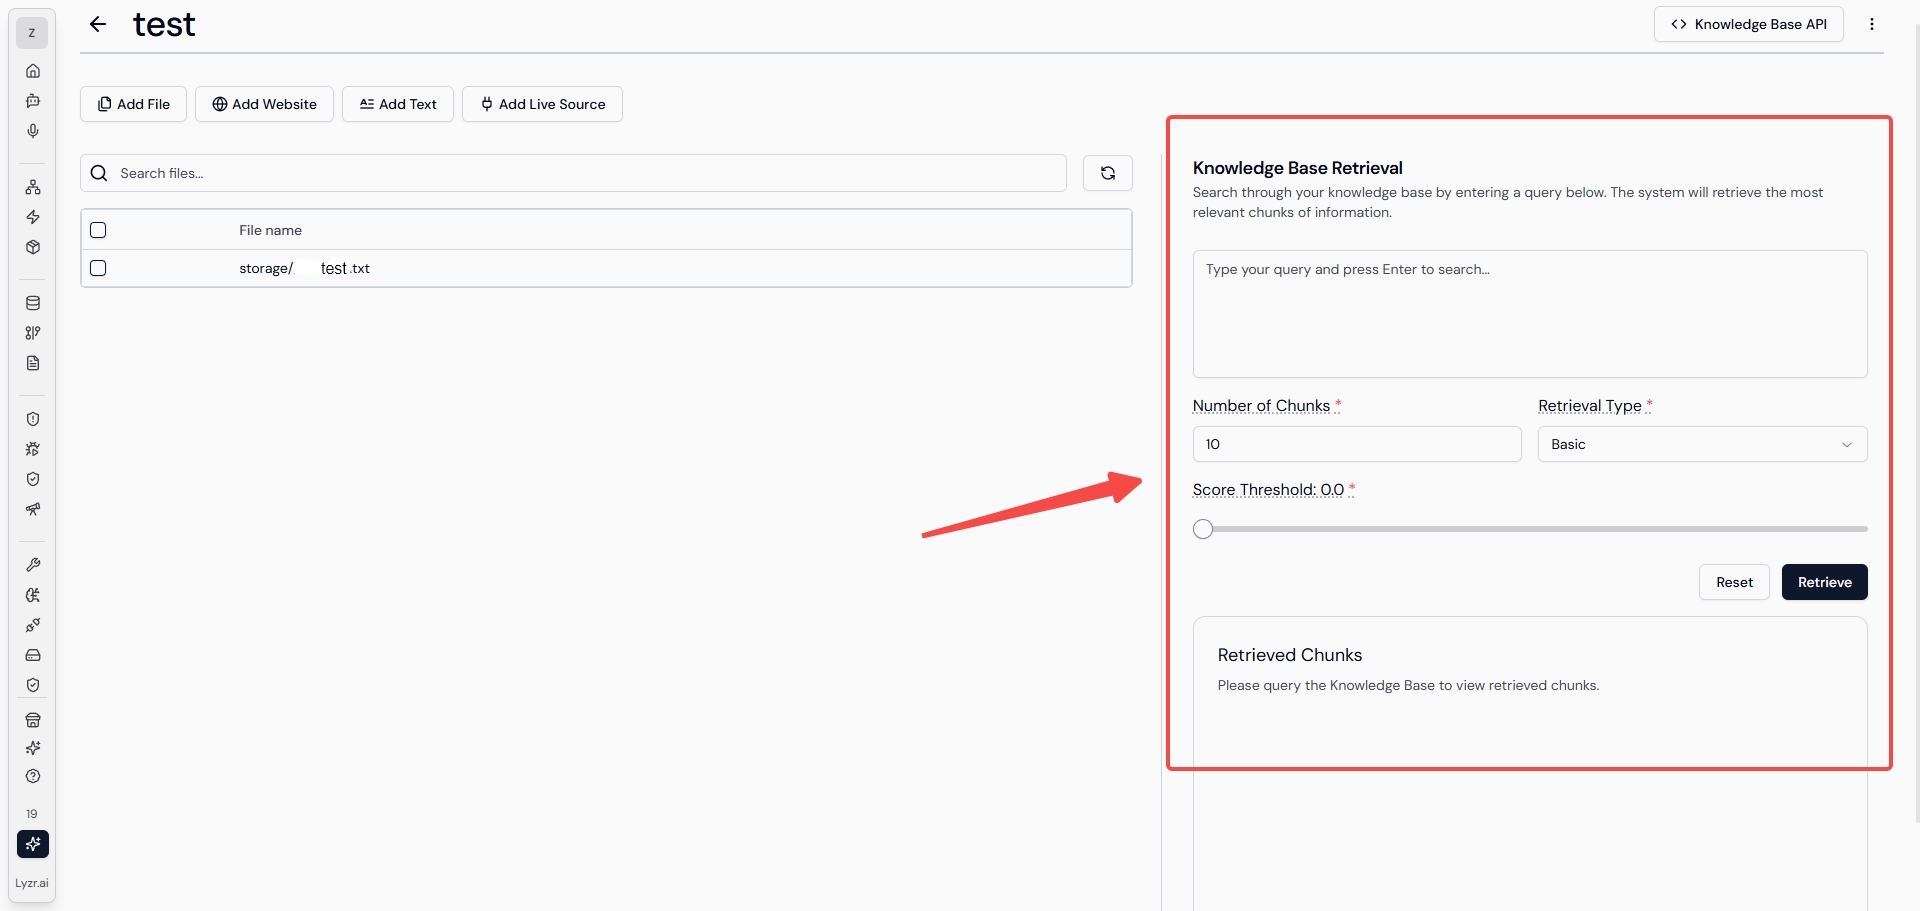
Task: Open the database icon in sidebar
Action: (x=33, y=303)
